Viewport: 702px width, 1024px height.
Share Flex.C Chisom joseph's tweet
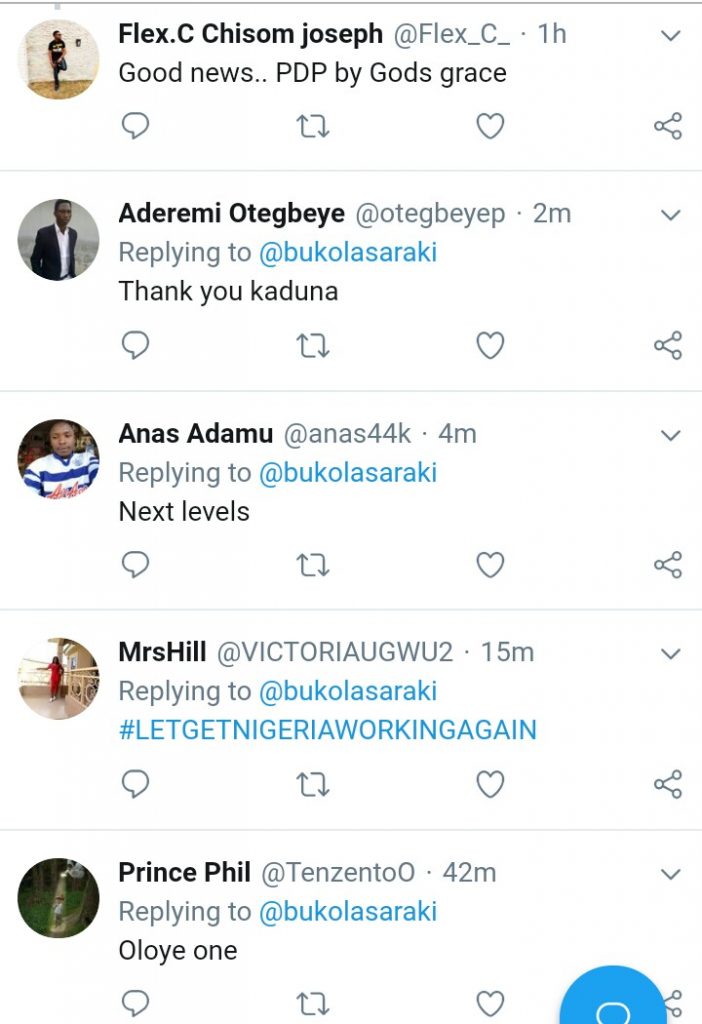click(x=667, y=126)
